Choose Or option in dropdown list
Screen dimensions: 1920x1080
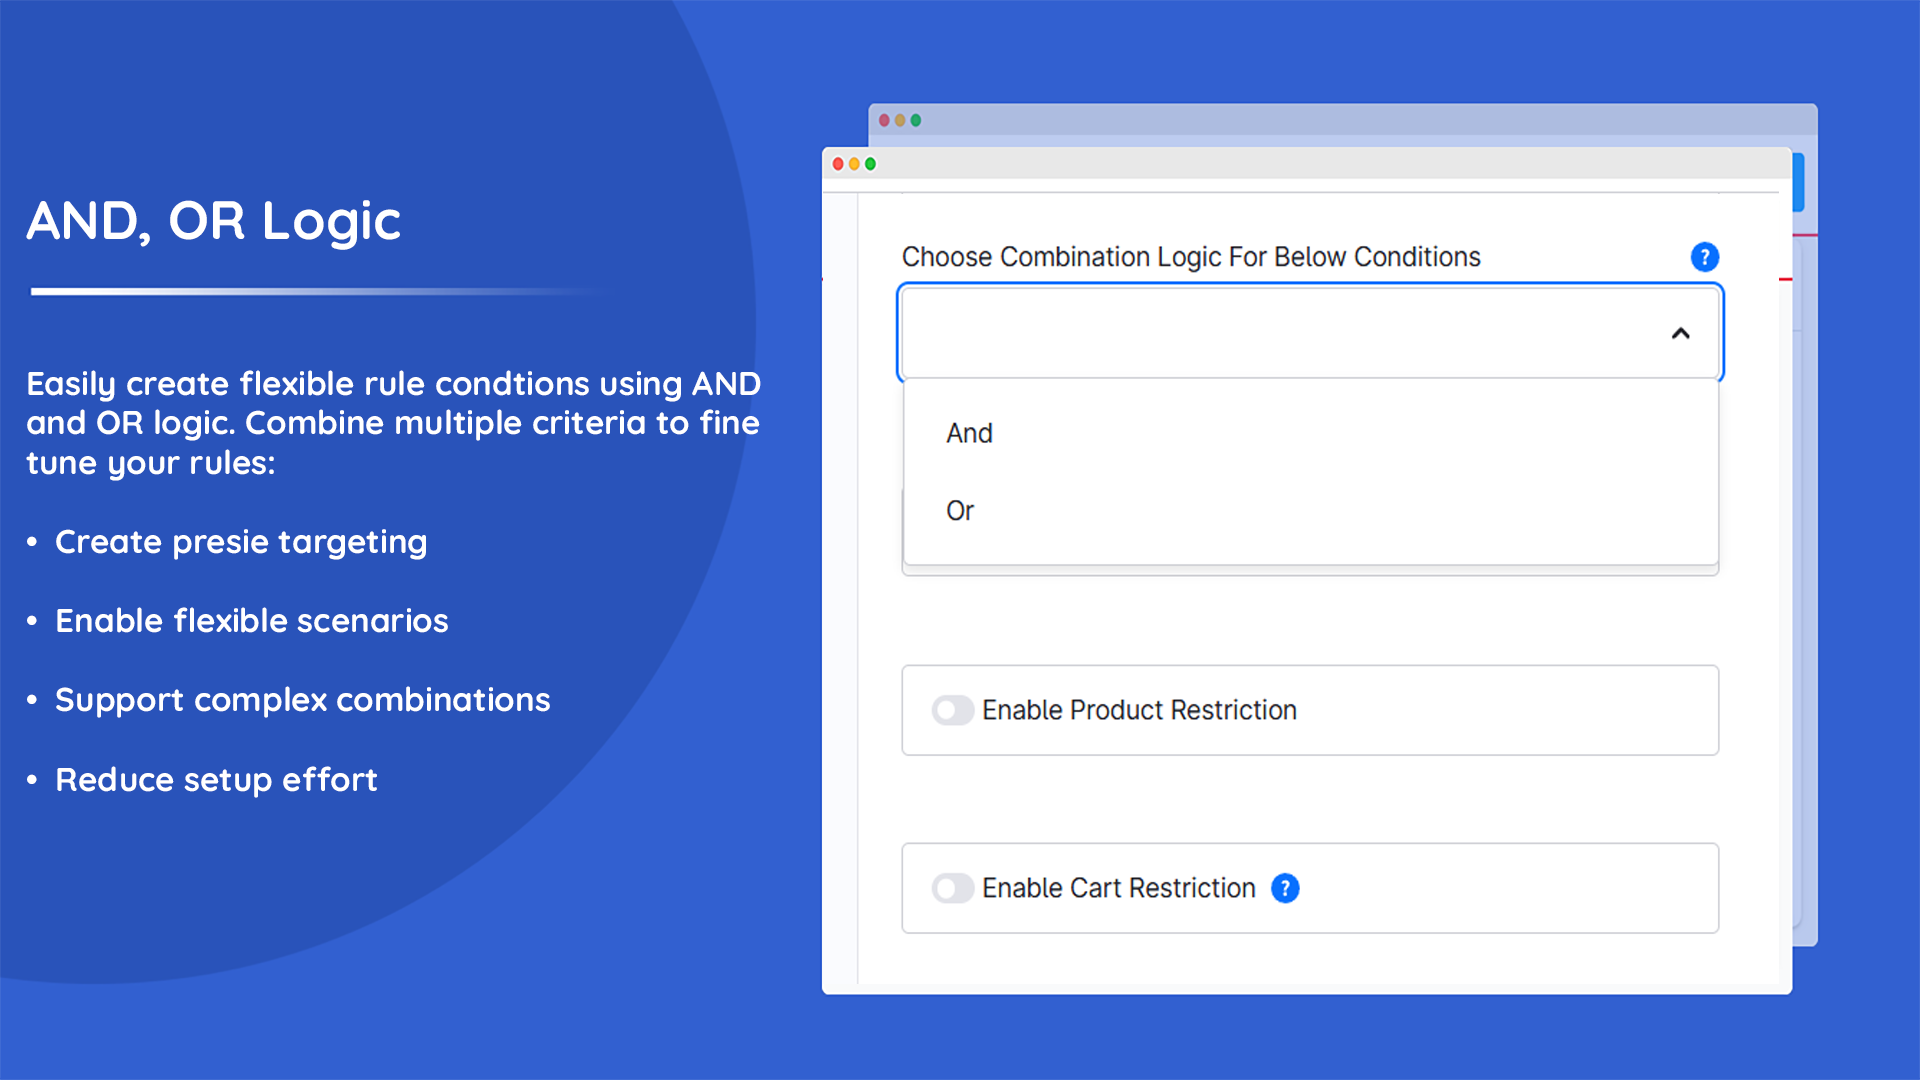point(960,511)
